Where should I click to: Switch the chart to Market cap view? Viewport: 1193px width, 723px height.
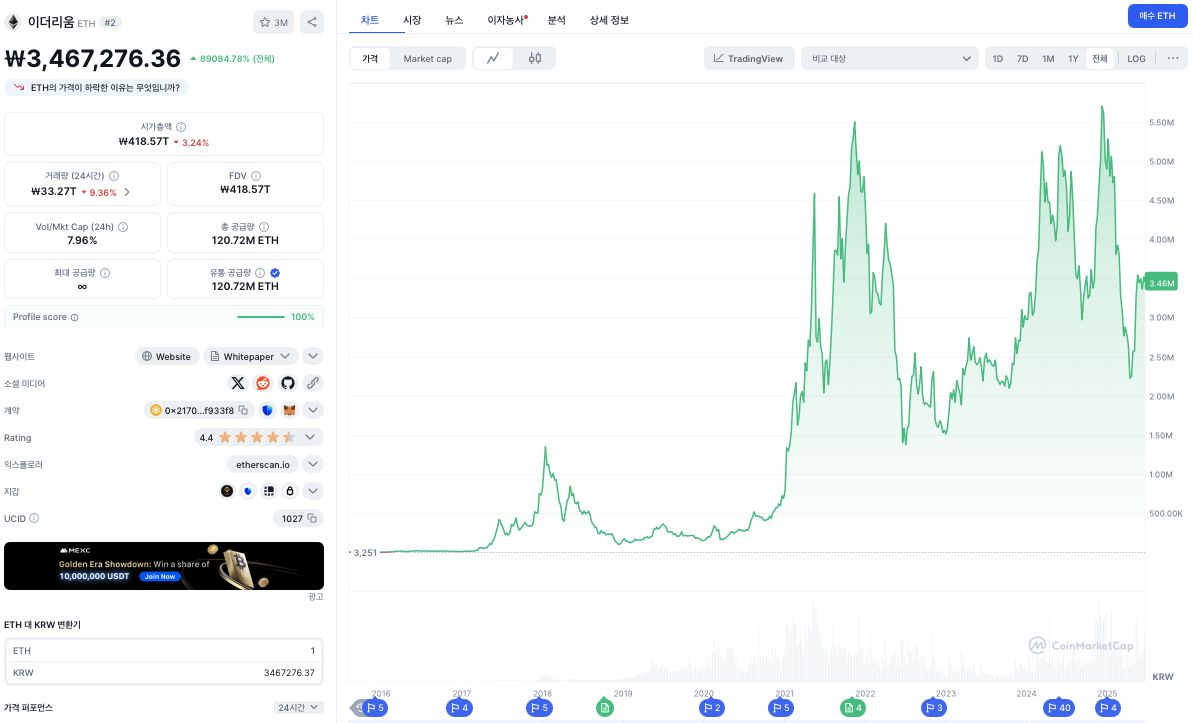point(427,59)
